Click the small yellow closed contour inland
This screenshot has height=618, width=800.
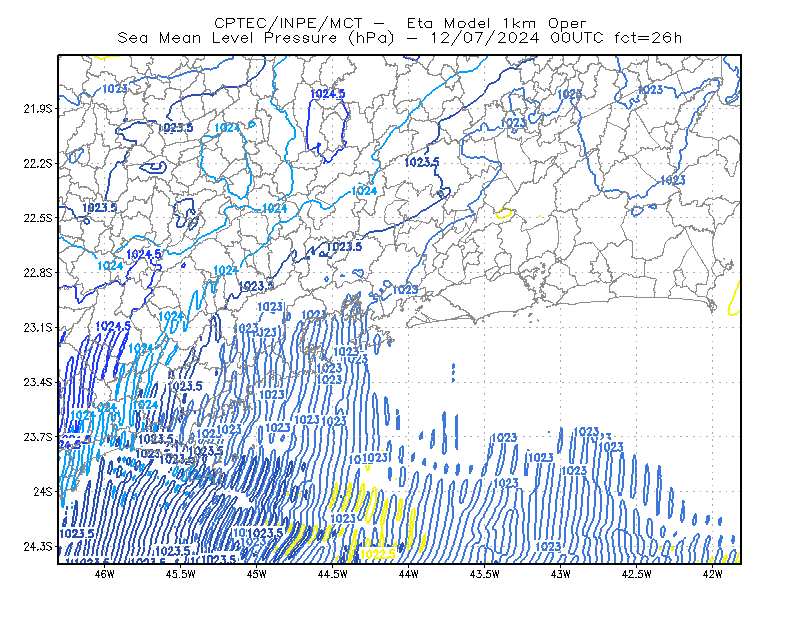pos(504,213)
